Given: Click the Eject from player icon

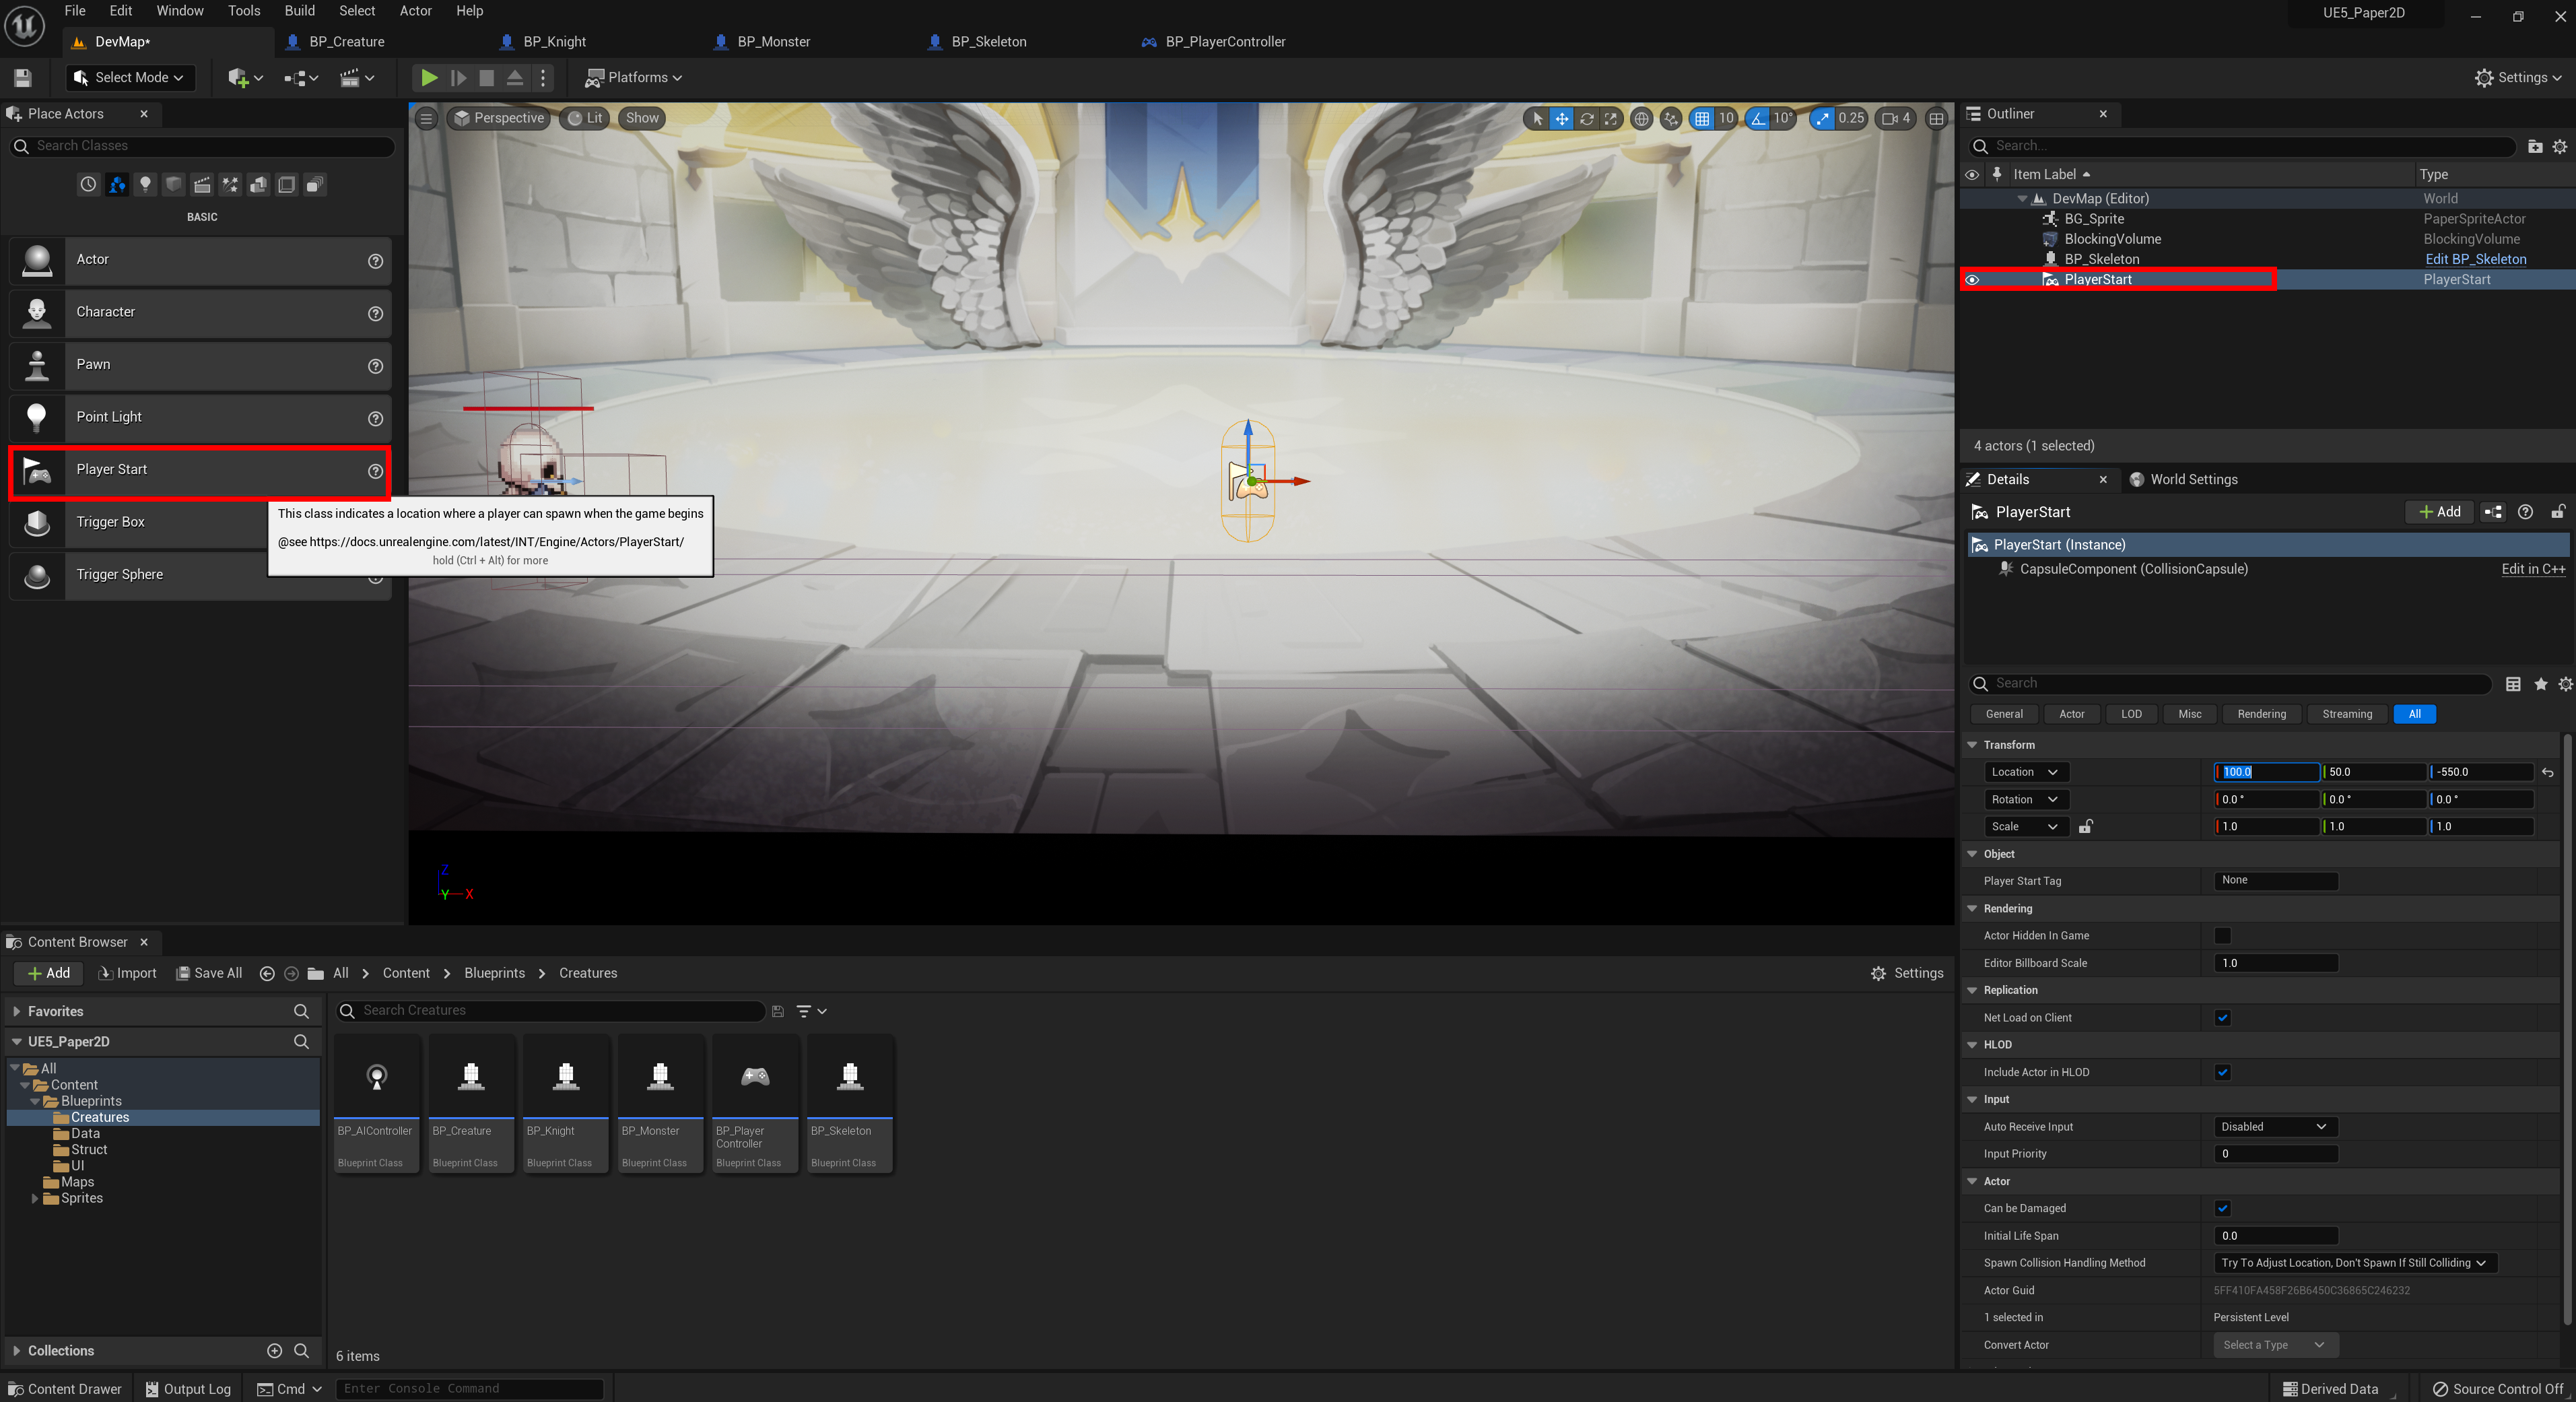Looking at the screenshot, I should coord(514,77).
